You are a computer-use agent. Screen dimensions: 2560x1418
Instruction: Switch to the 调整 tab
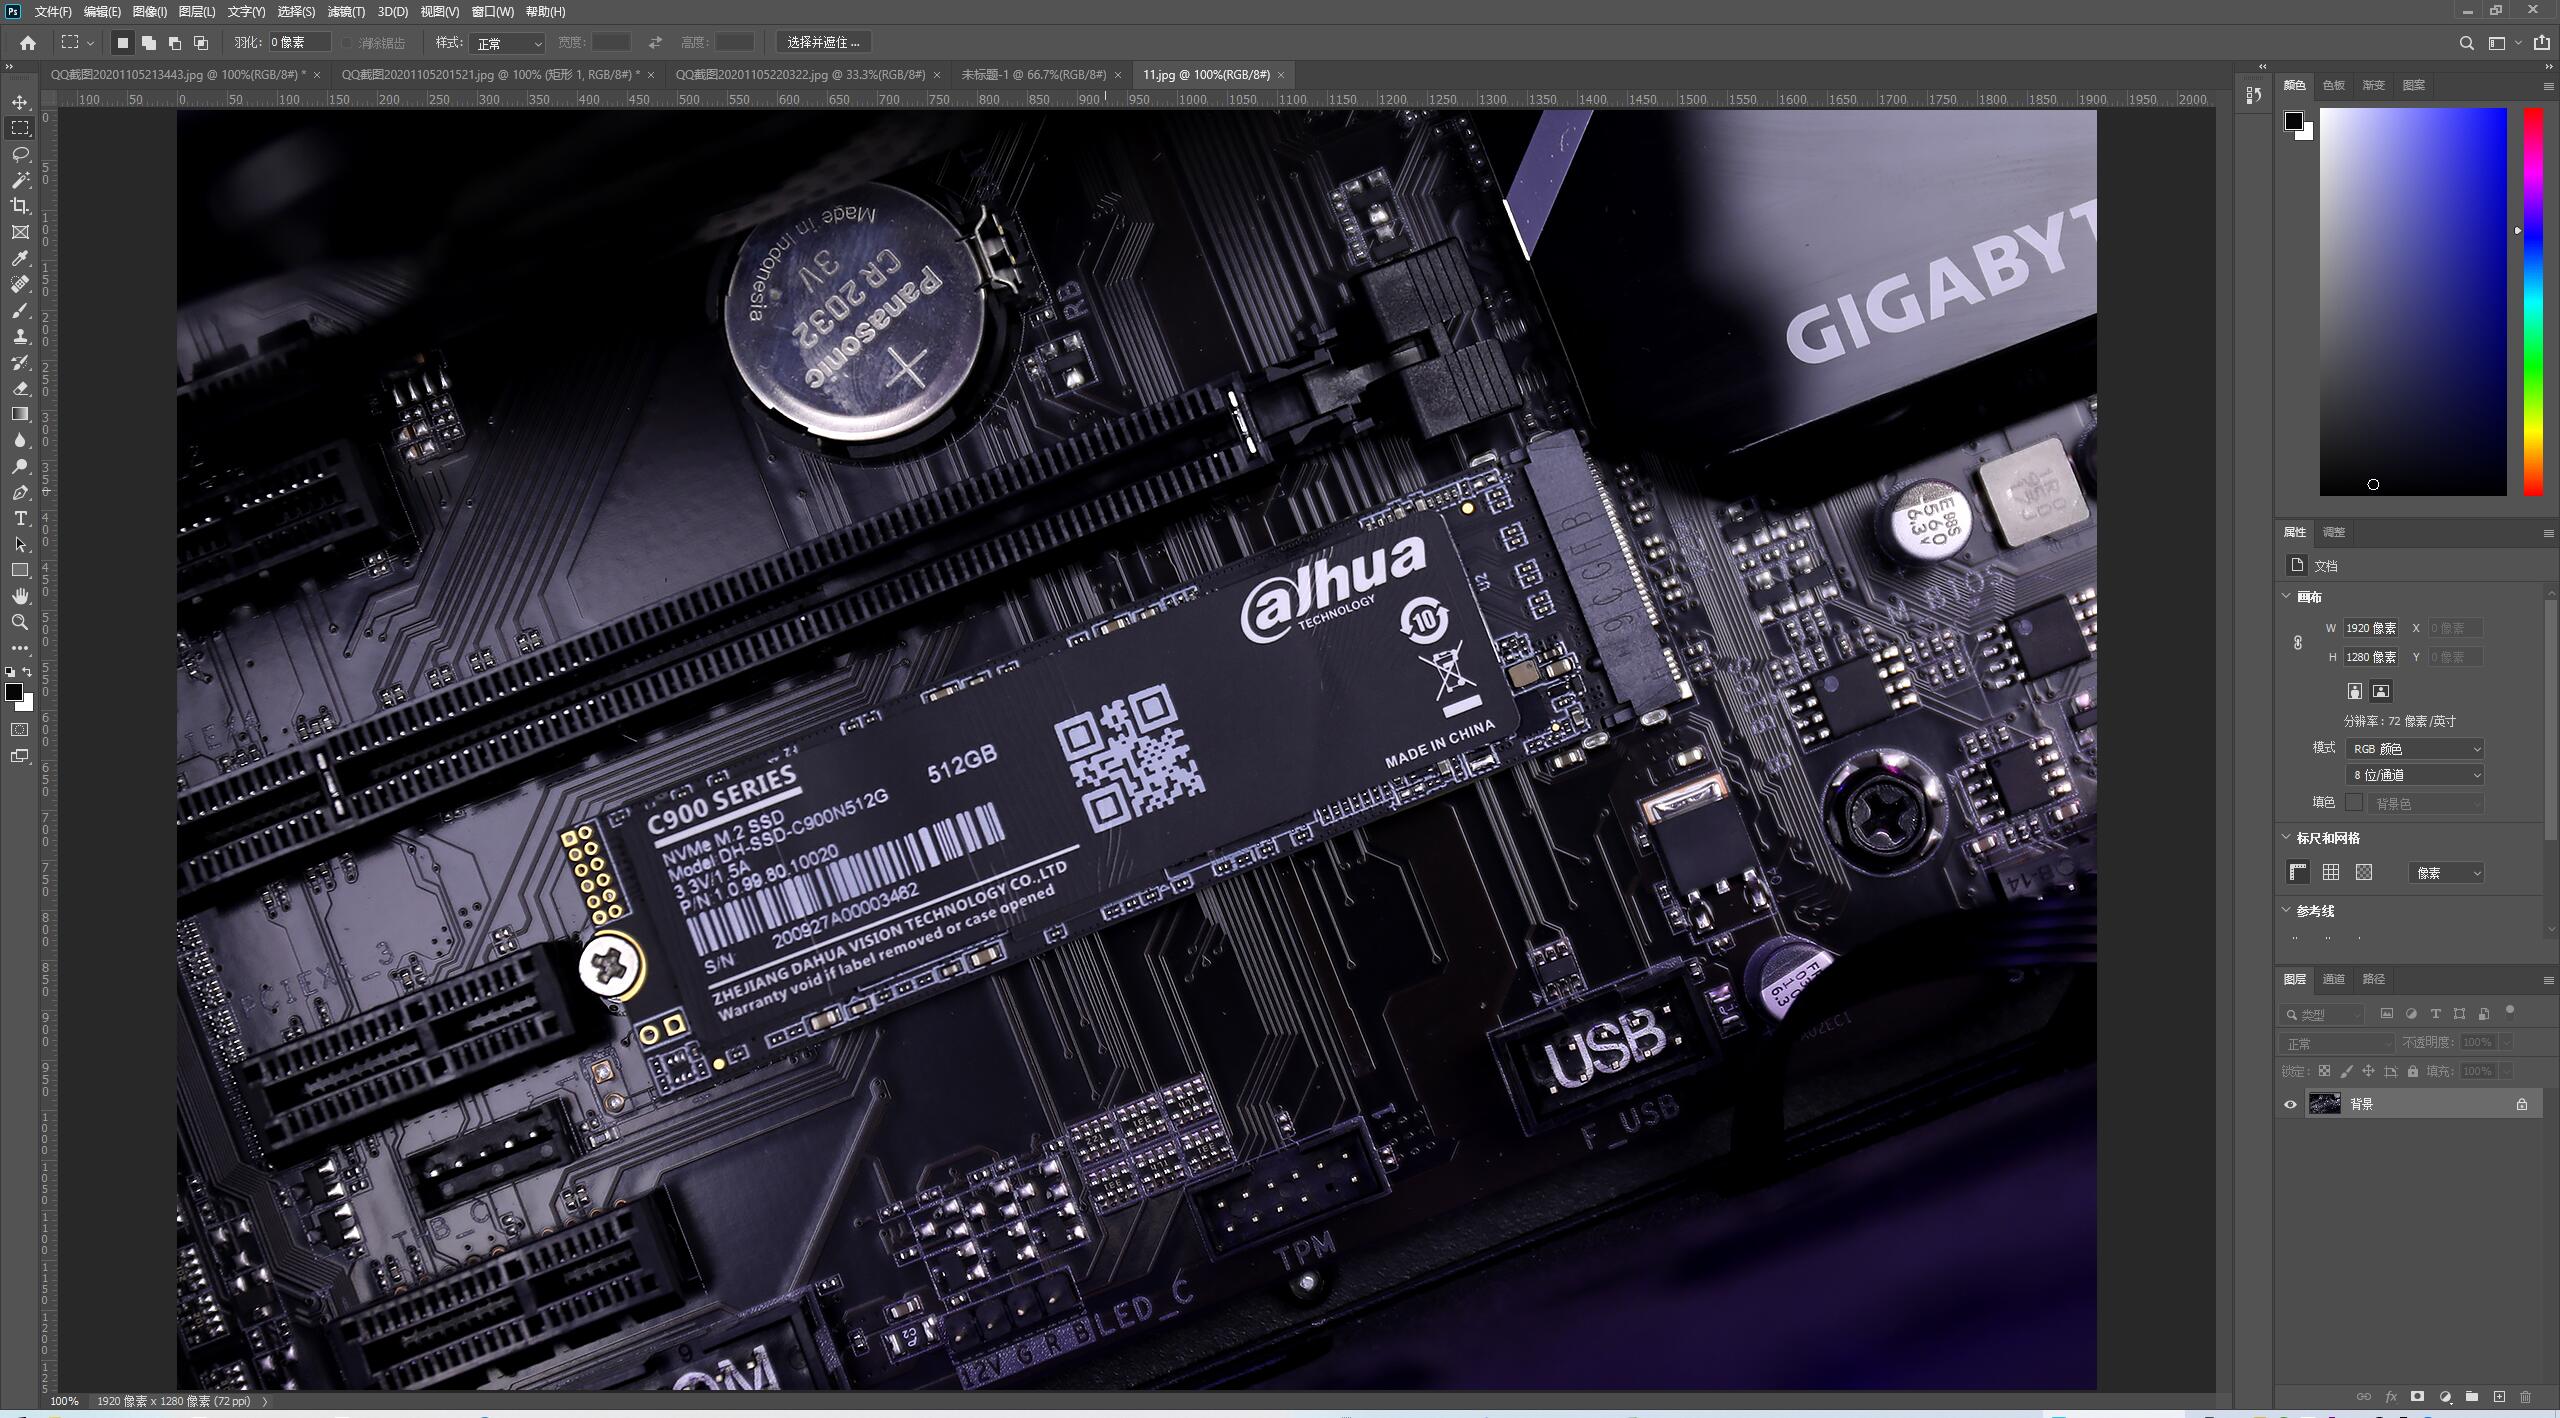(x=2333, y=532)
